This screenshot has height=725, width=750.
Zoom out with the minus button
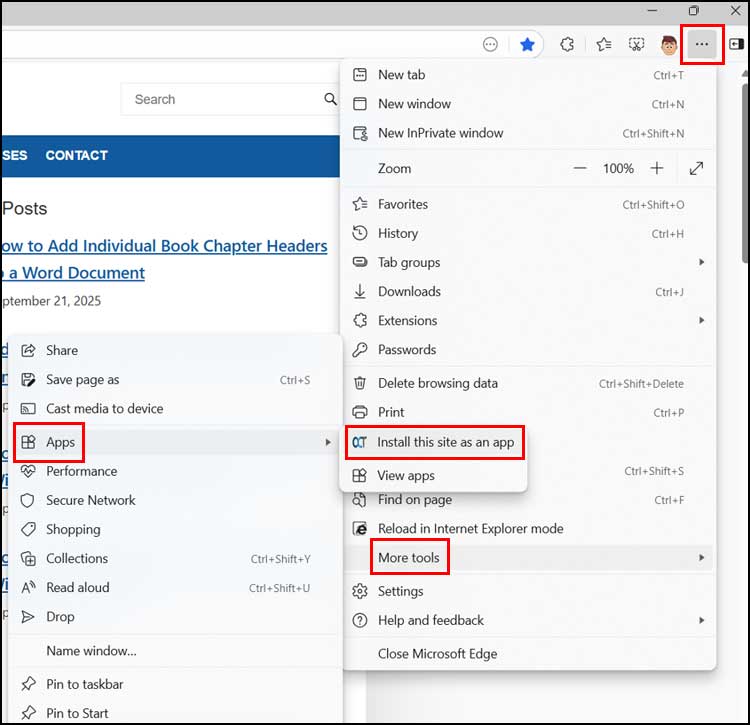[x=580, y=168]
